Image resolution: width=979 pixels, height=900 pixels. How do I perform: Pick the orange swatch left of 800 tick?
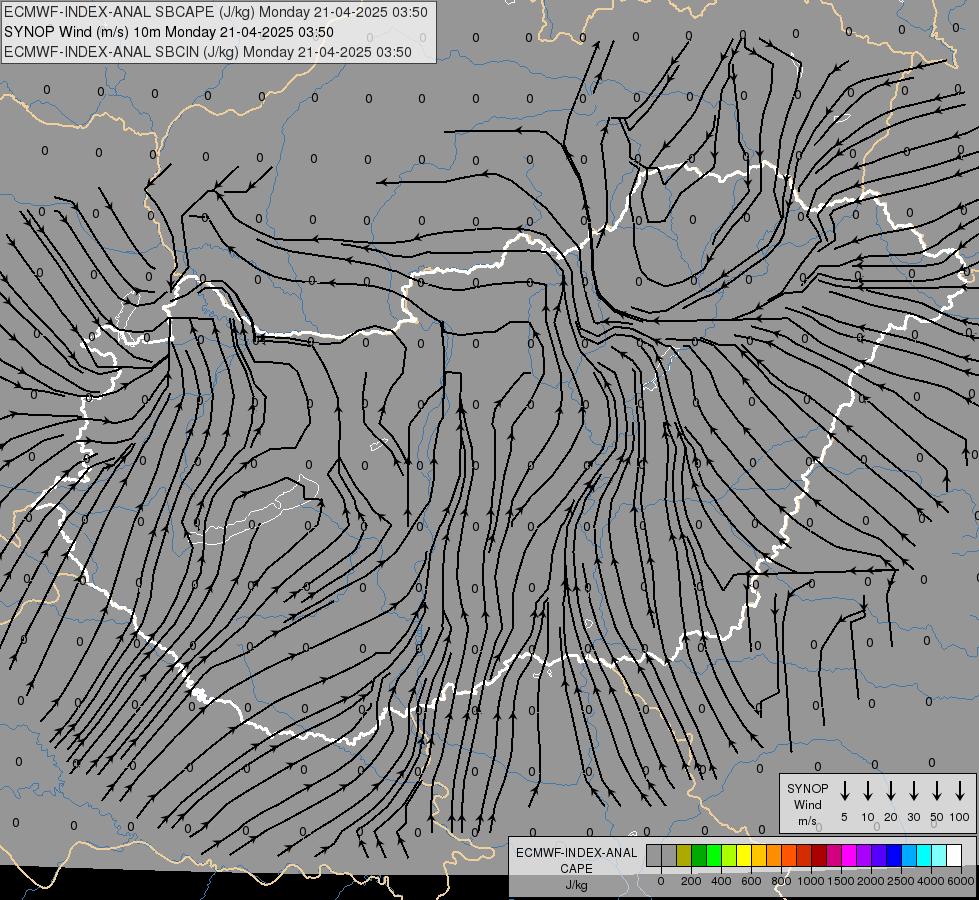point(774,855)
